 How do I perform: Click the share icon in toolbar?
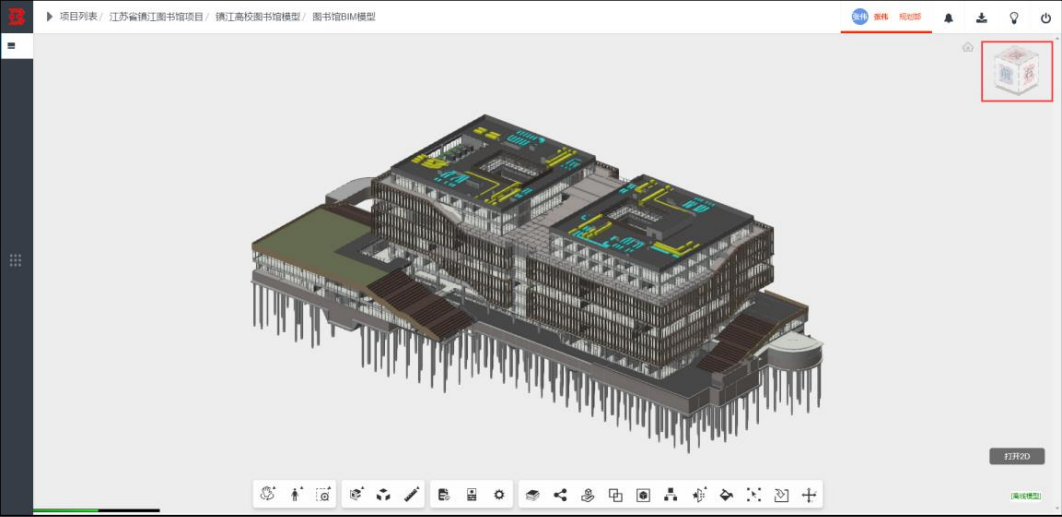560,495
